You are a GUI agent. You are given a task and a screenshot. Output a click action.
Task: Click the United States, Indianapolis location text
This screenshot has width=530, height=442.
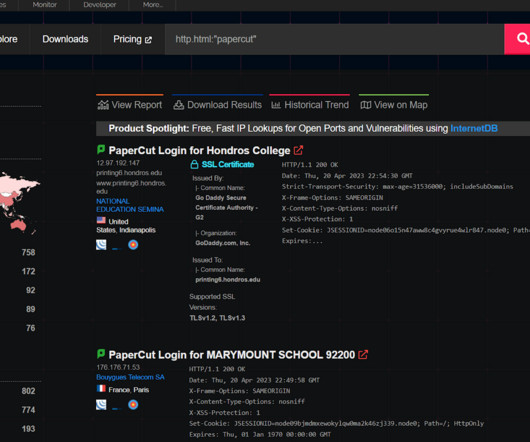(x=126, y=226)
